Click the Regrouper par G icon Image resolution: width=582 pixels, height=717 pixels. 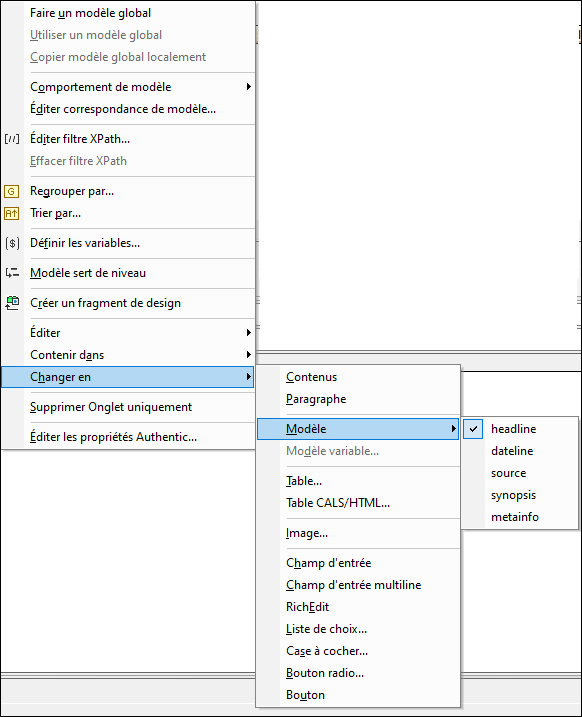pos(12,191)
